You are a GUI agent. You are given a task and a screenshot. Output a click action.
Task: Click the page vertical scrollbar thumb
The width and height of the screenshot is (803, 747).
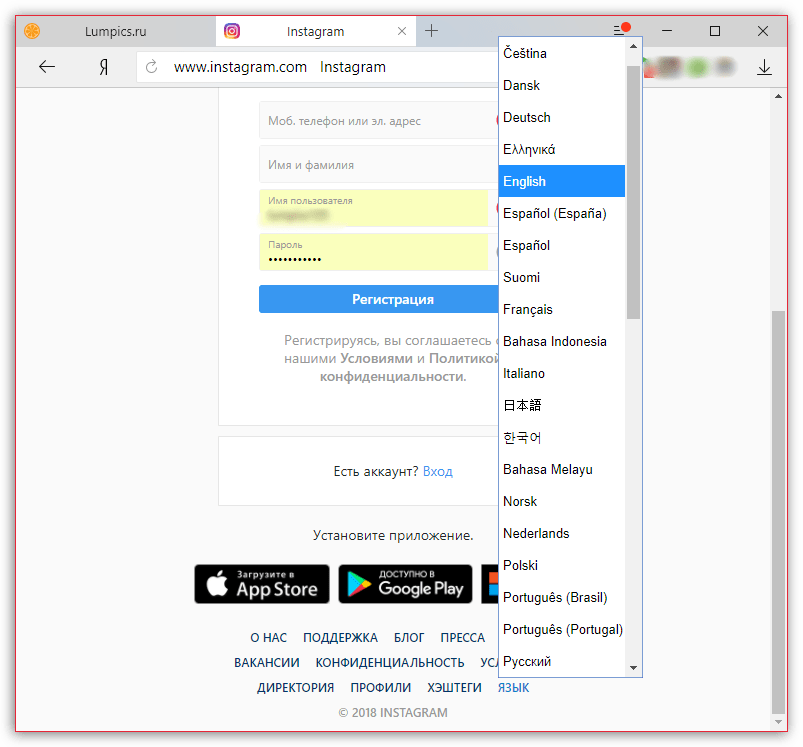click(778, 511)
